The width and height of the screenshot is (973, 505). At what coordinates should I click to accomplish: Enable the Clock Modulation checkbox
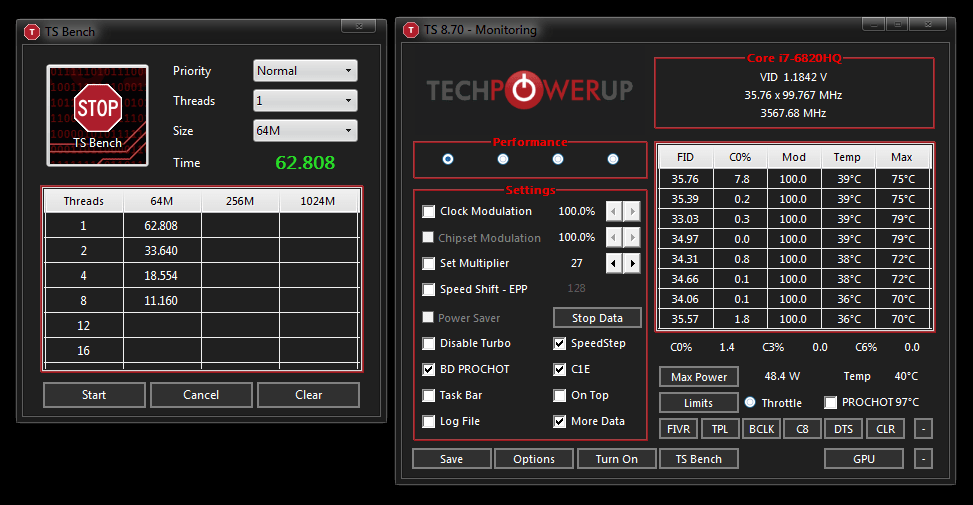pos(428,212)
